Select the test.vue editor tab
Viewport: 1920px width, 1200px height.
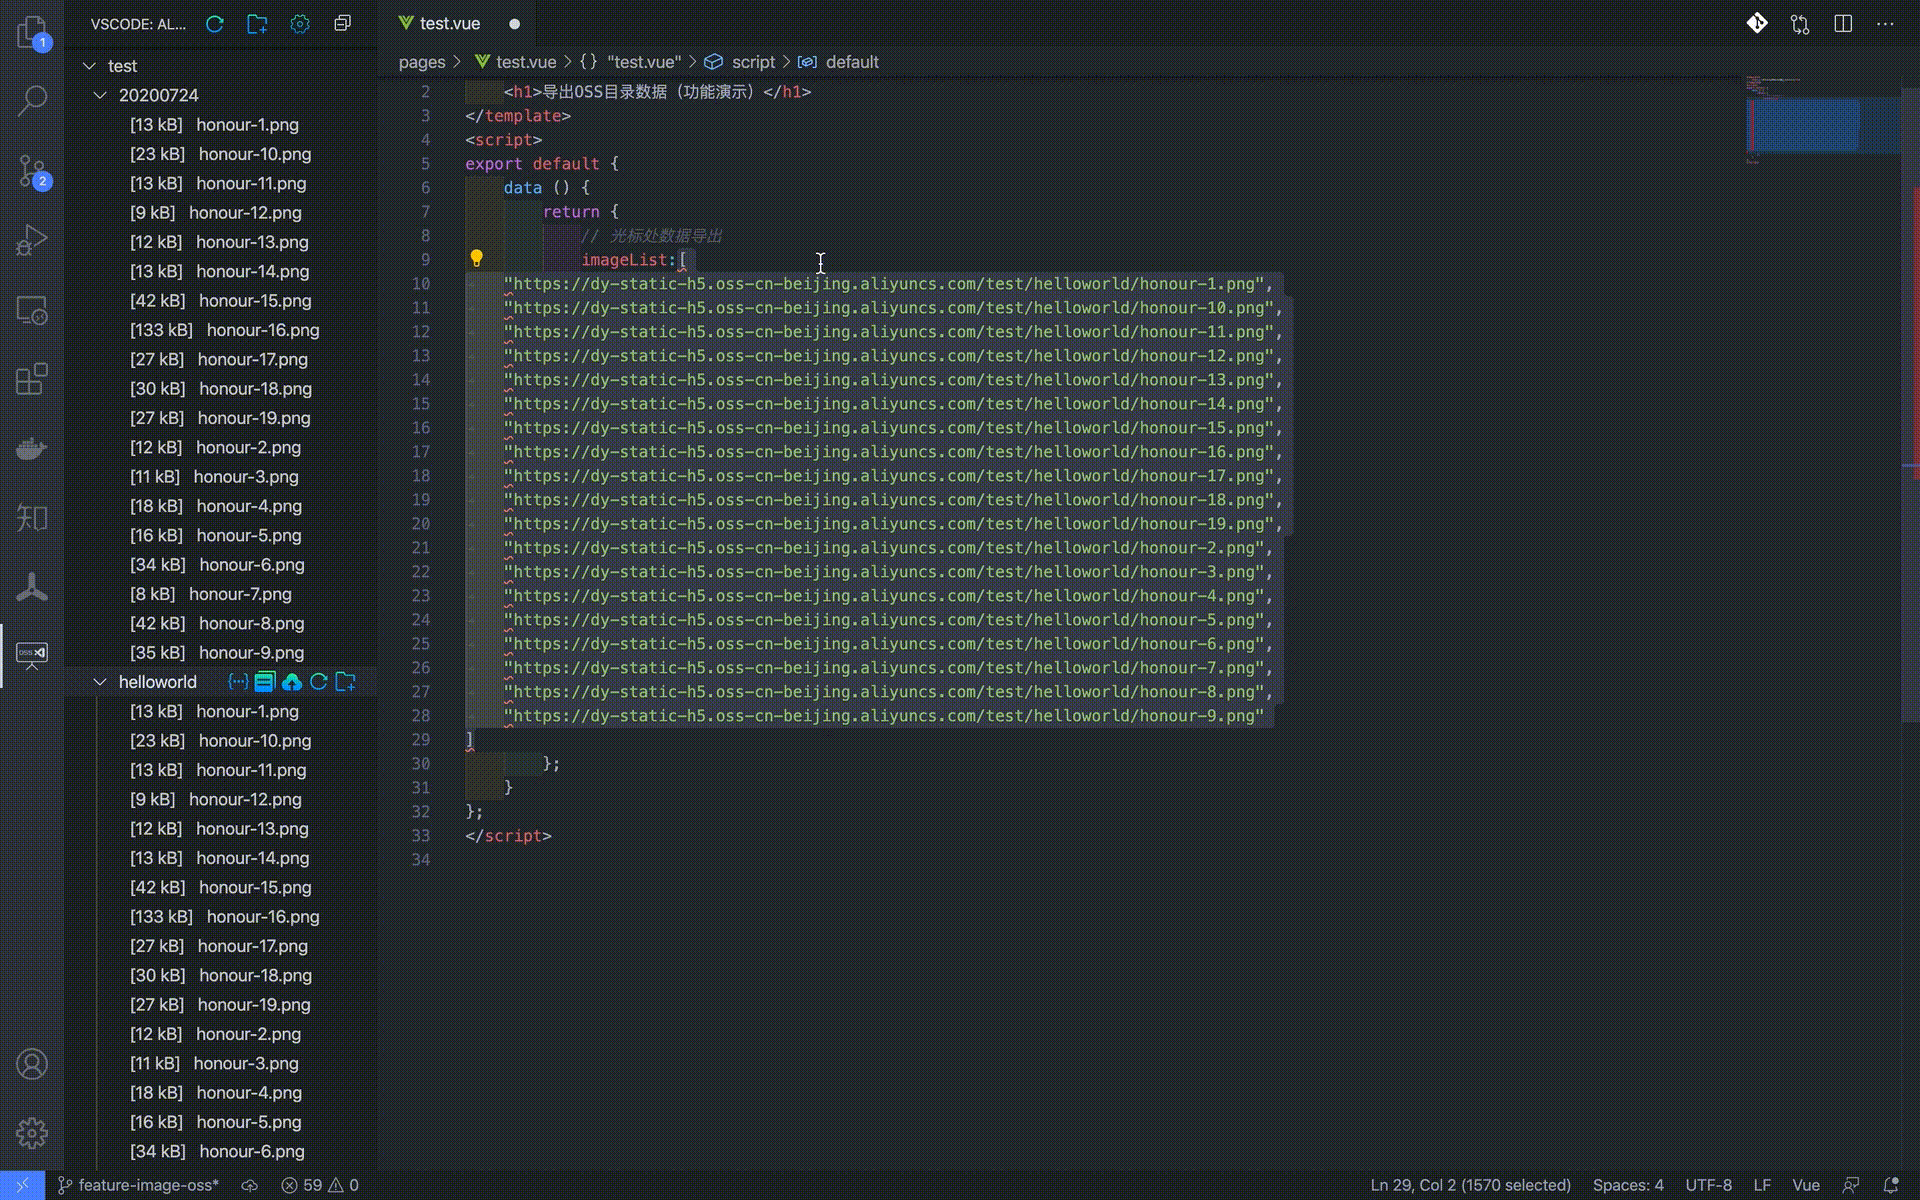coord(449,23)
